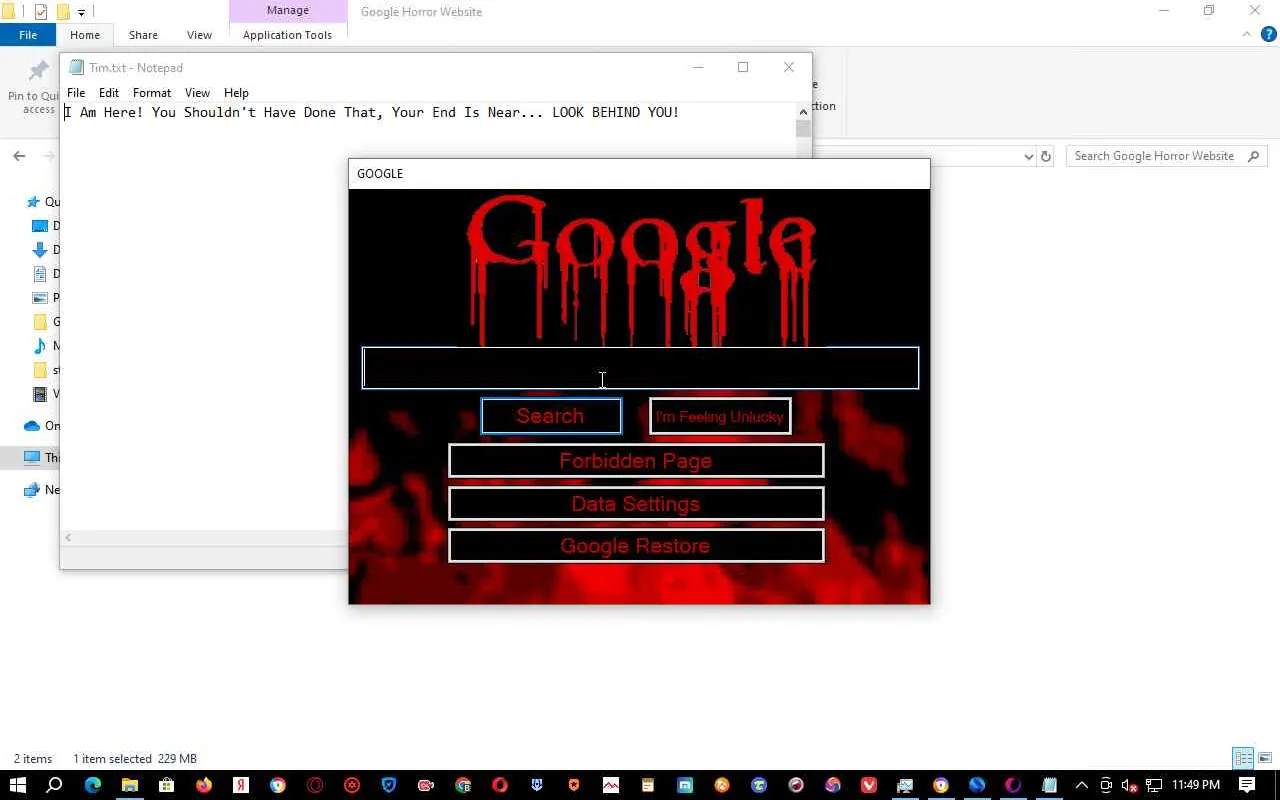Click the I'm Feeling Unlucky button
The width and height of the screenshot is (1280, 800).
(720, 416)
